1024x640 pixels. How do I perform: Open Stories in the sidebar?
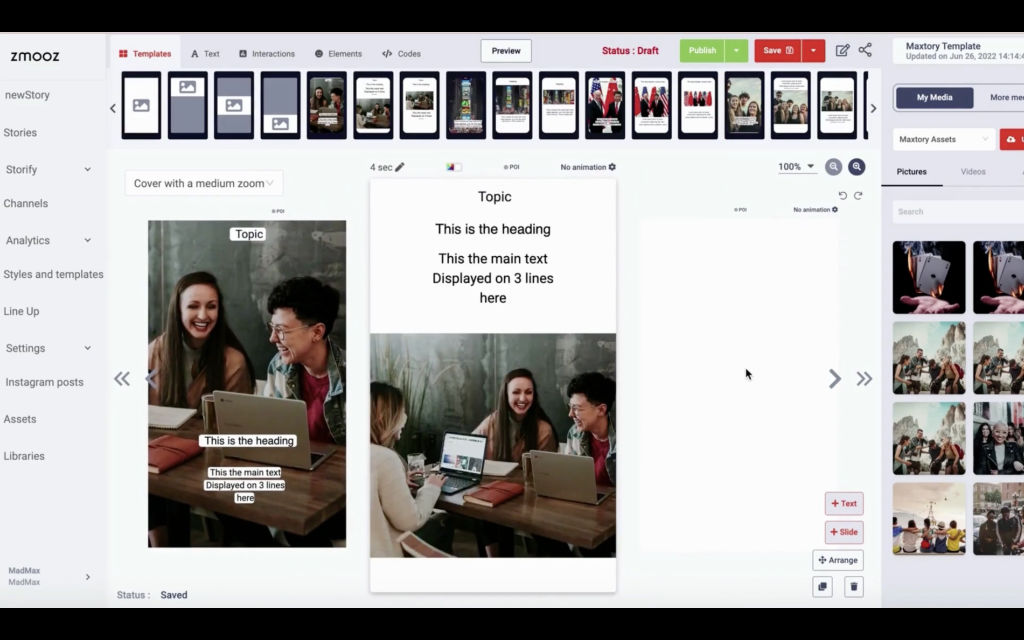coord(20,133)
